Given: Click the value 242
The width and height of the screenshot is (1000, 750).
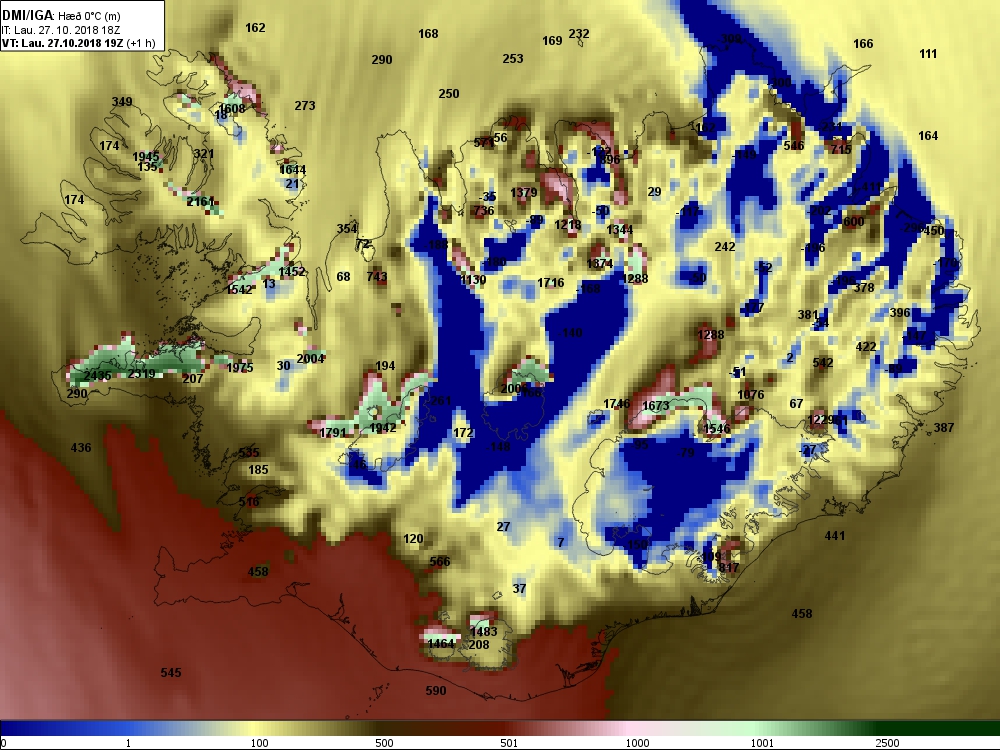Looking at the screenshot, I should [725, 246].
